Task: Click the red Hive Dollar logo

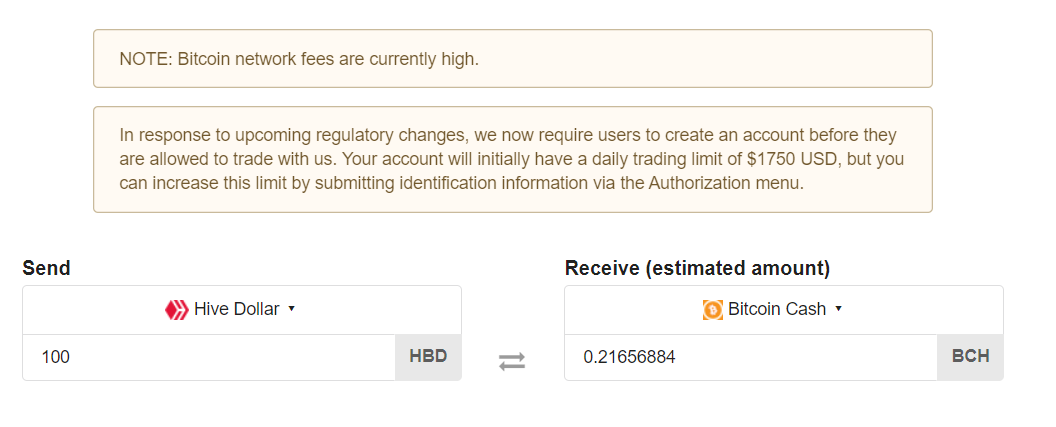Action: [x=176, y=310]
